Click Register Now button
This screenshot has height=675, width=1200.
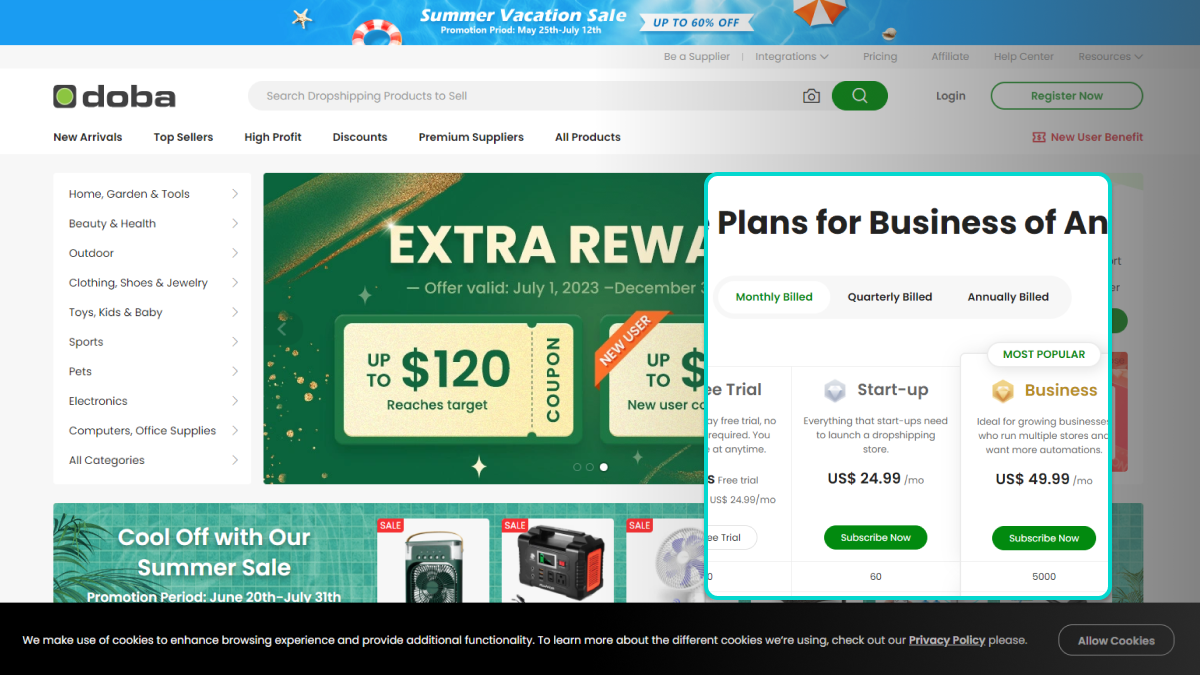pos(1067,96)
